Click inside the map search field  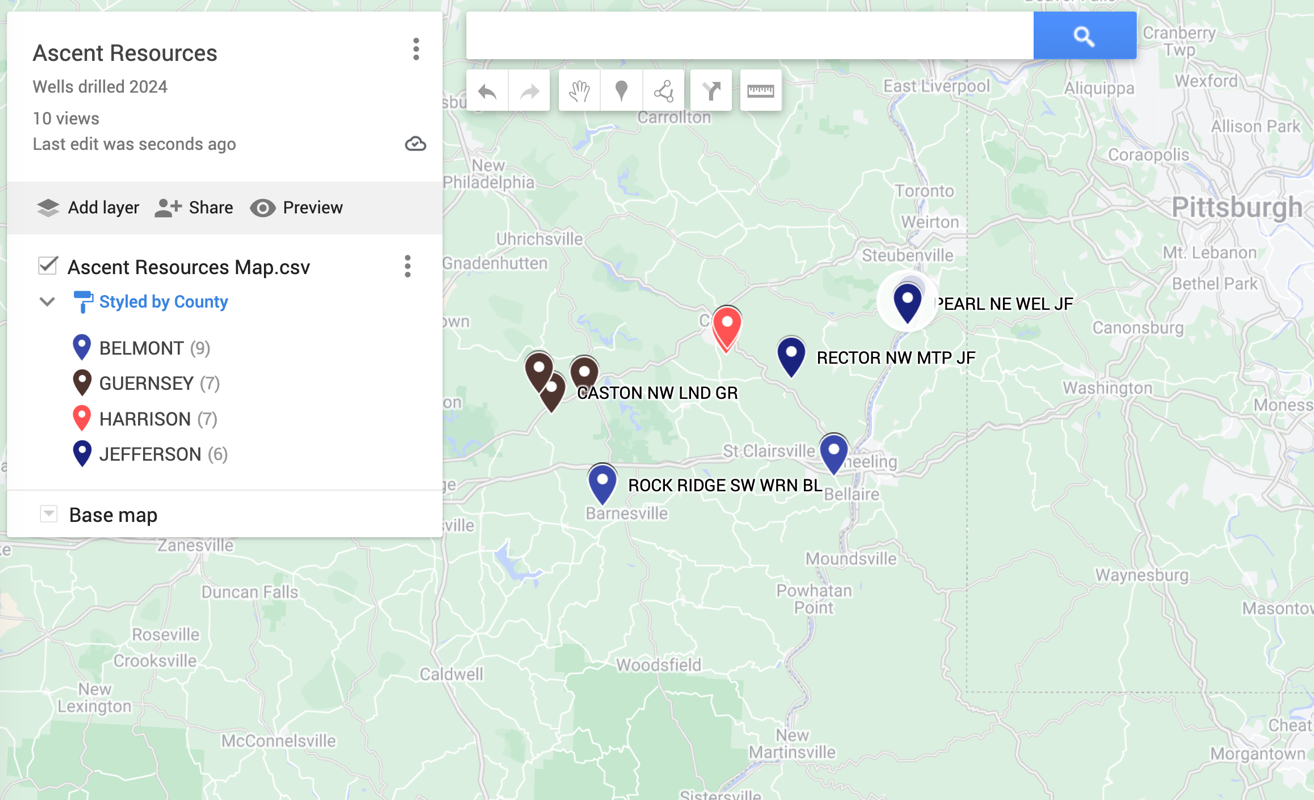[x=748, y=35]
